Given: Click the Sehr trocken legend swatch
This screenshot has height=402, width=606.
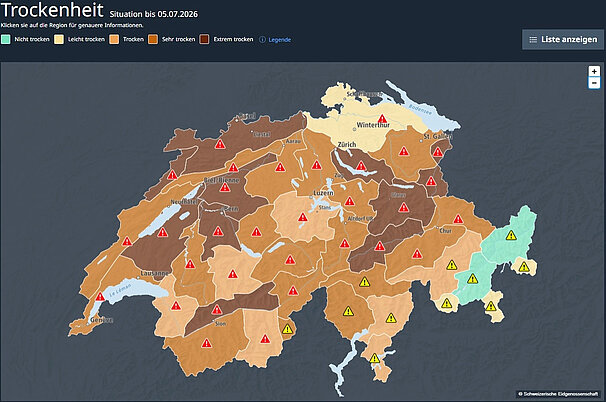Looking at the screenshot, I should 153,39.
